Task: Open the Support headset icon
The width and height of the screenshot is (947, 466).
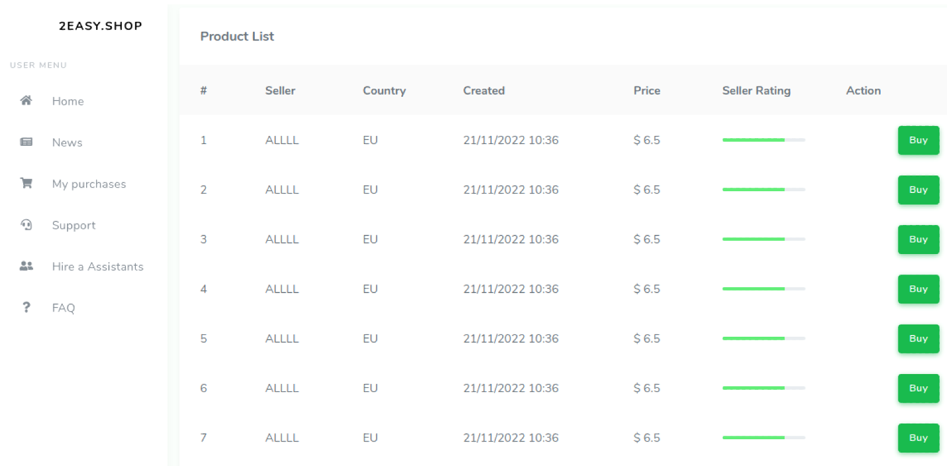Action: [27, 225]
